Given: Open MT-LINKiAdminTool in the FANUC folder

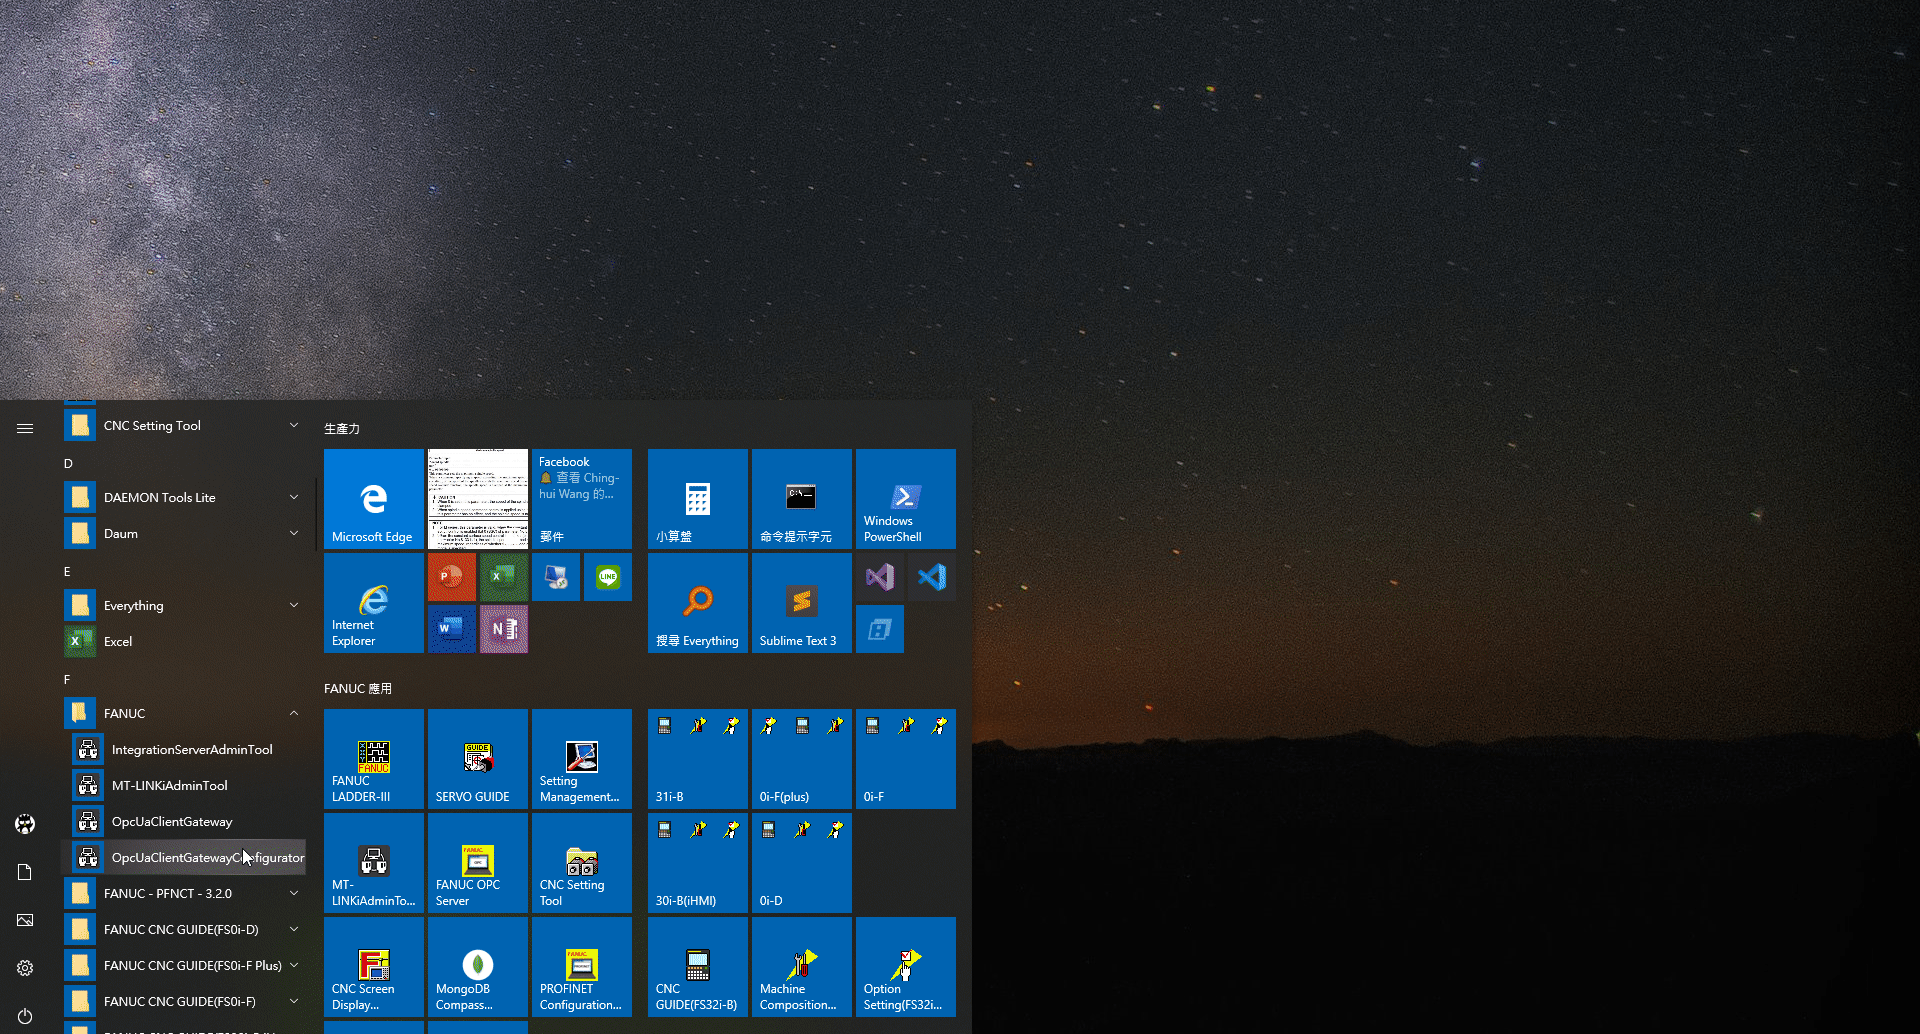Looking at the screenshot, I should (170, 785).
